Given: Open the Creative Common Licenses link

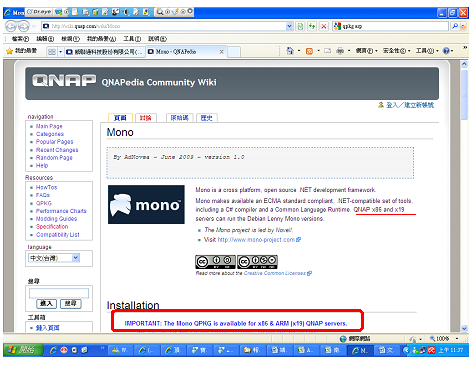Looking at the screenshot, I should 275,273.
